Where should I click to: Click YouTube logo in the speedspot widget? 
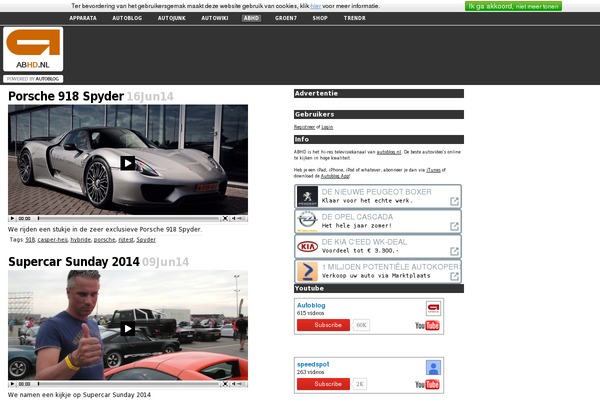pos(427,384)
